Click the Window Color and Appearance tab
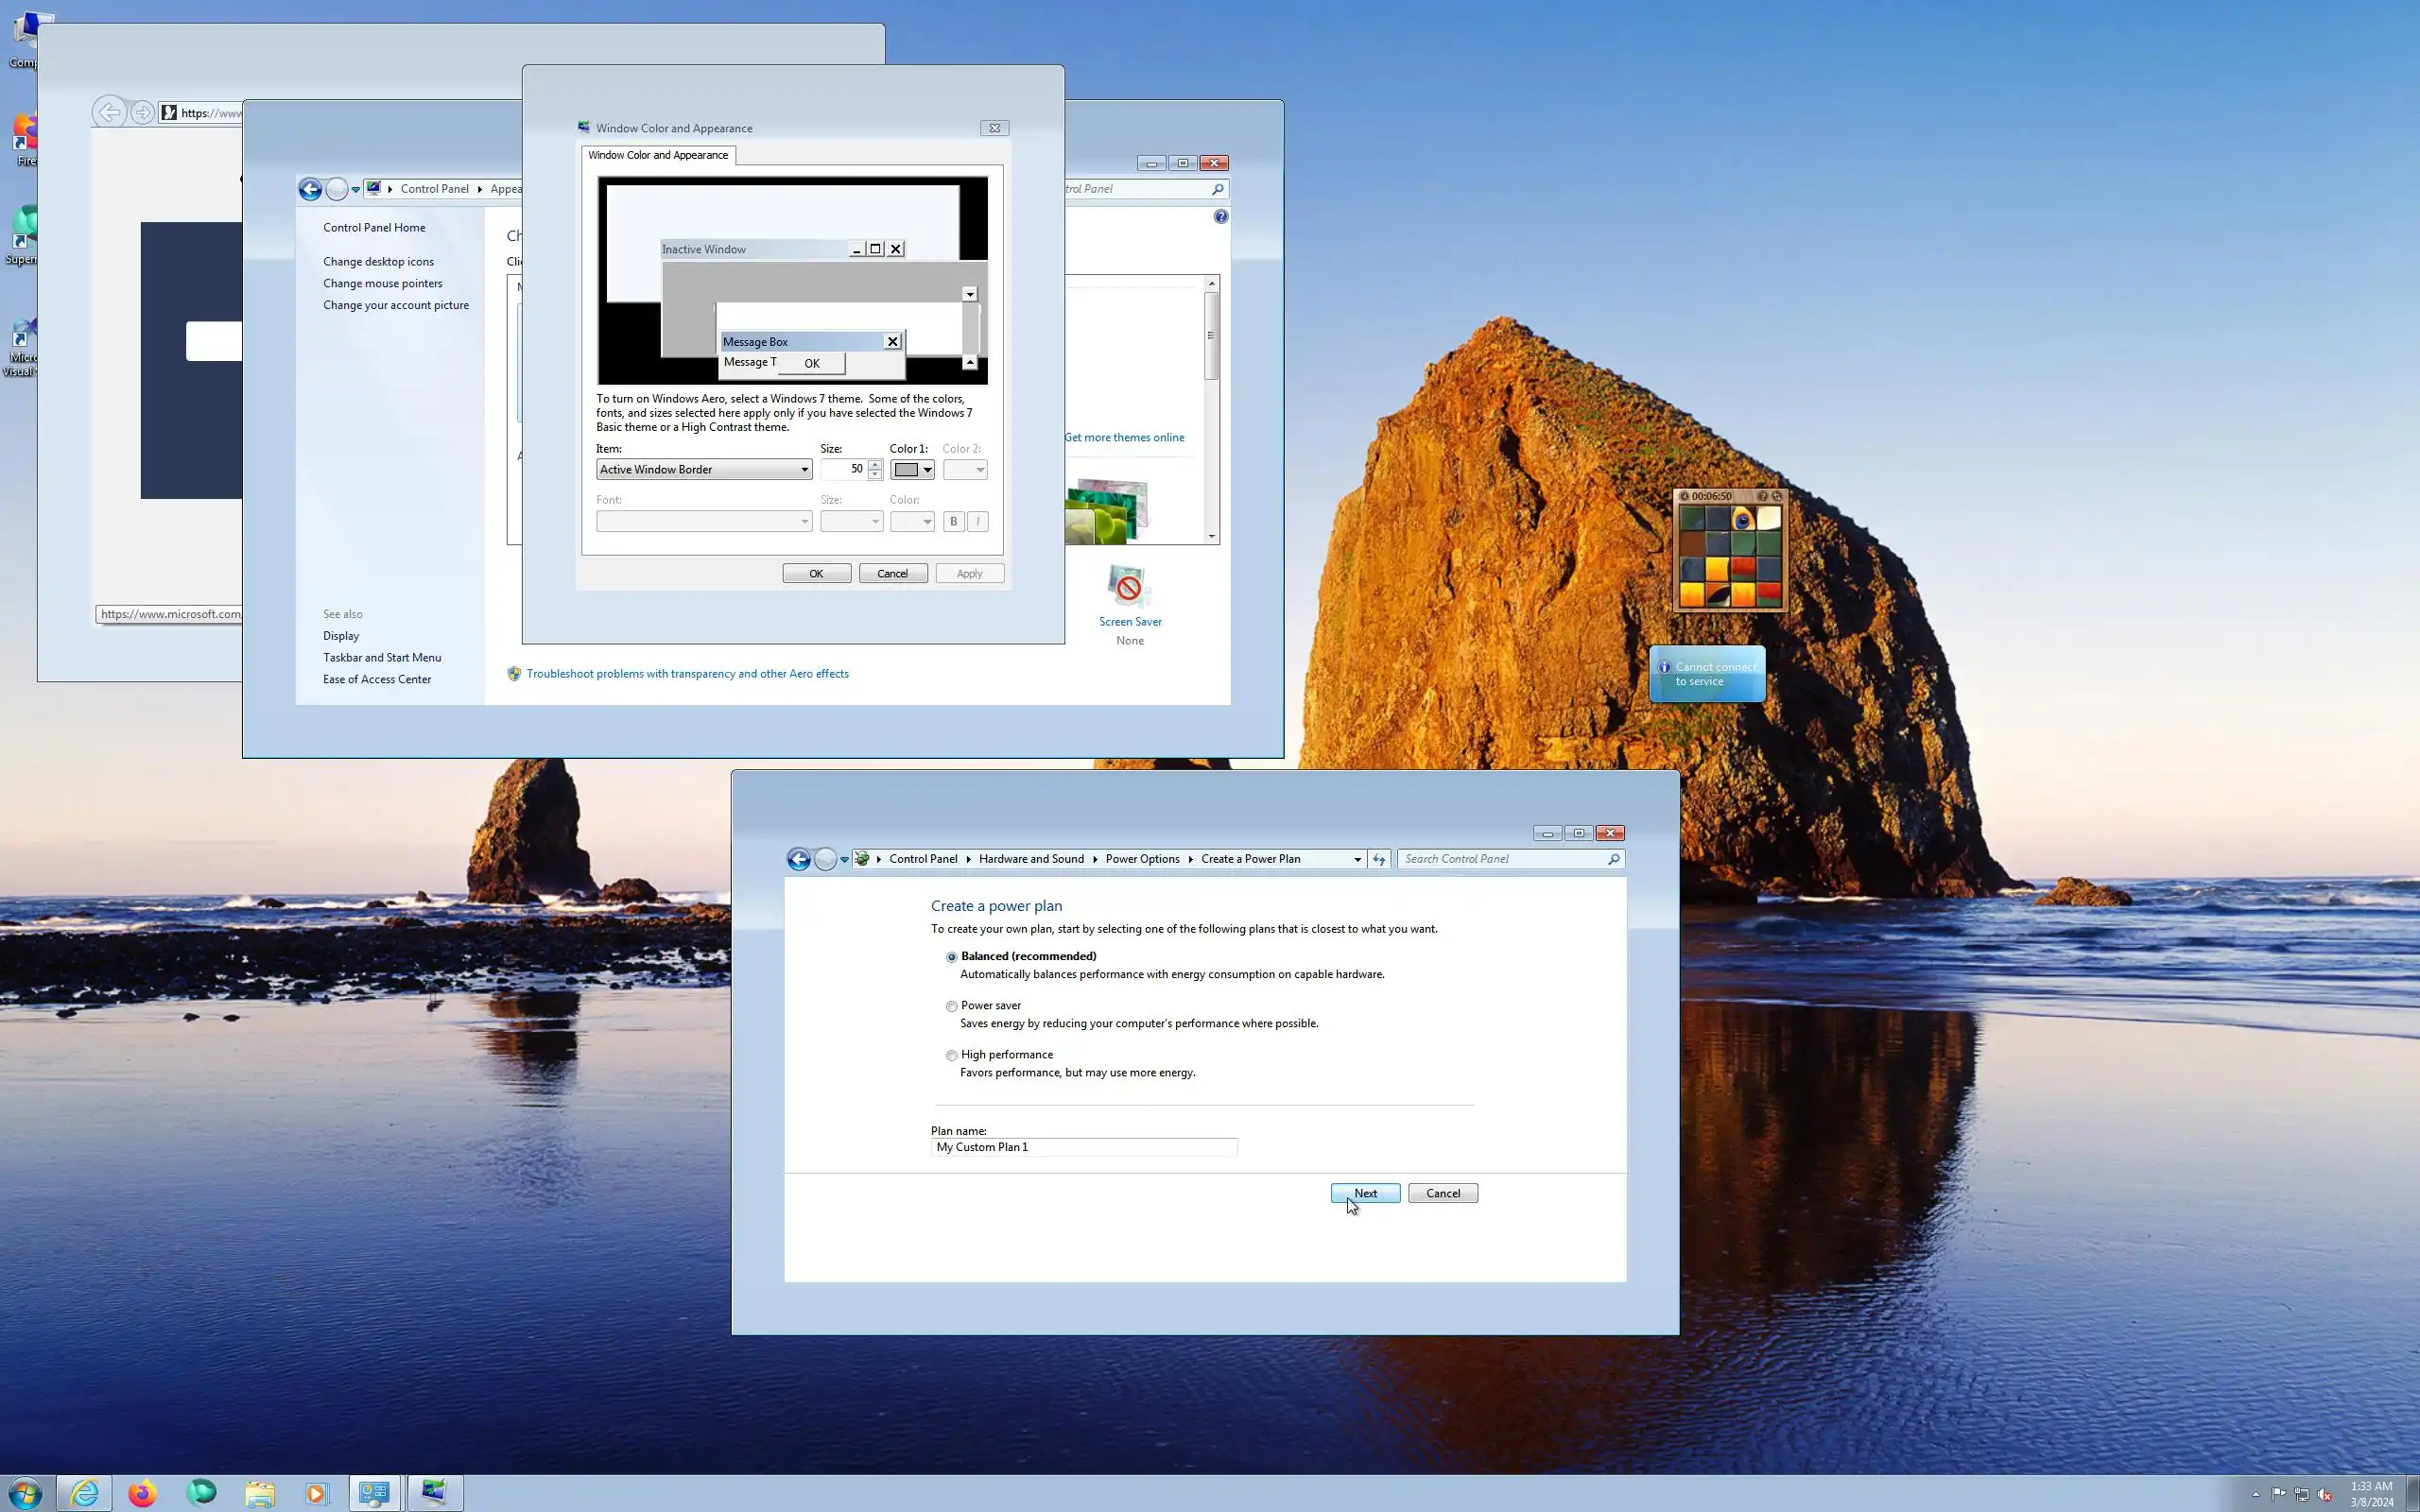The width and height of the screenshot is (2420, 1512). [658, 155]
